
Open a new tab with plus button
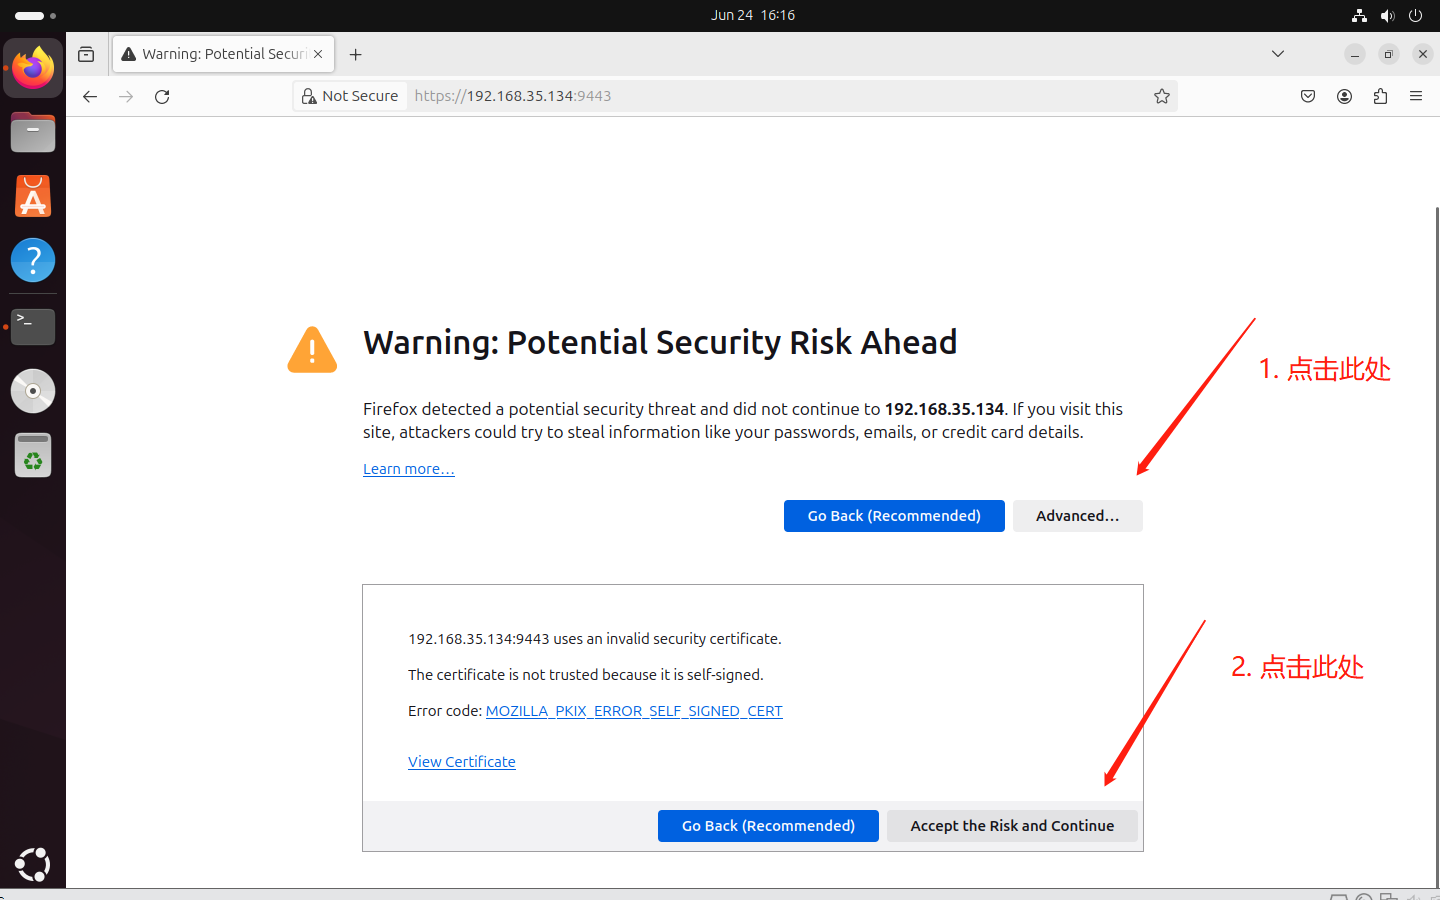[355, 54]
